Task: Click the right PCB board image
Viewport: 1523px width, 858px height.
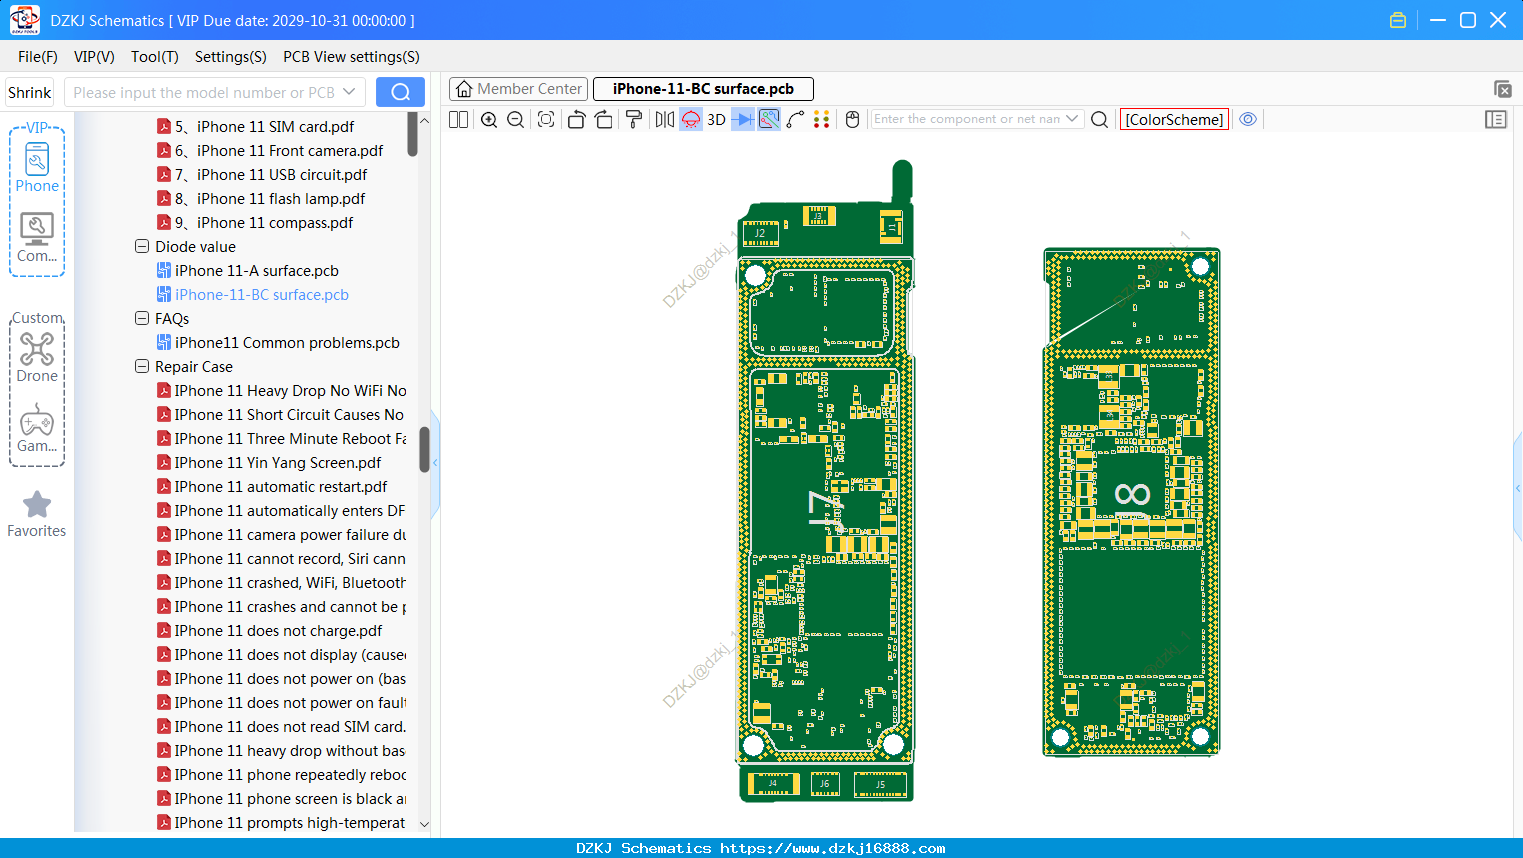Action: (x=1131, y=502)
